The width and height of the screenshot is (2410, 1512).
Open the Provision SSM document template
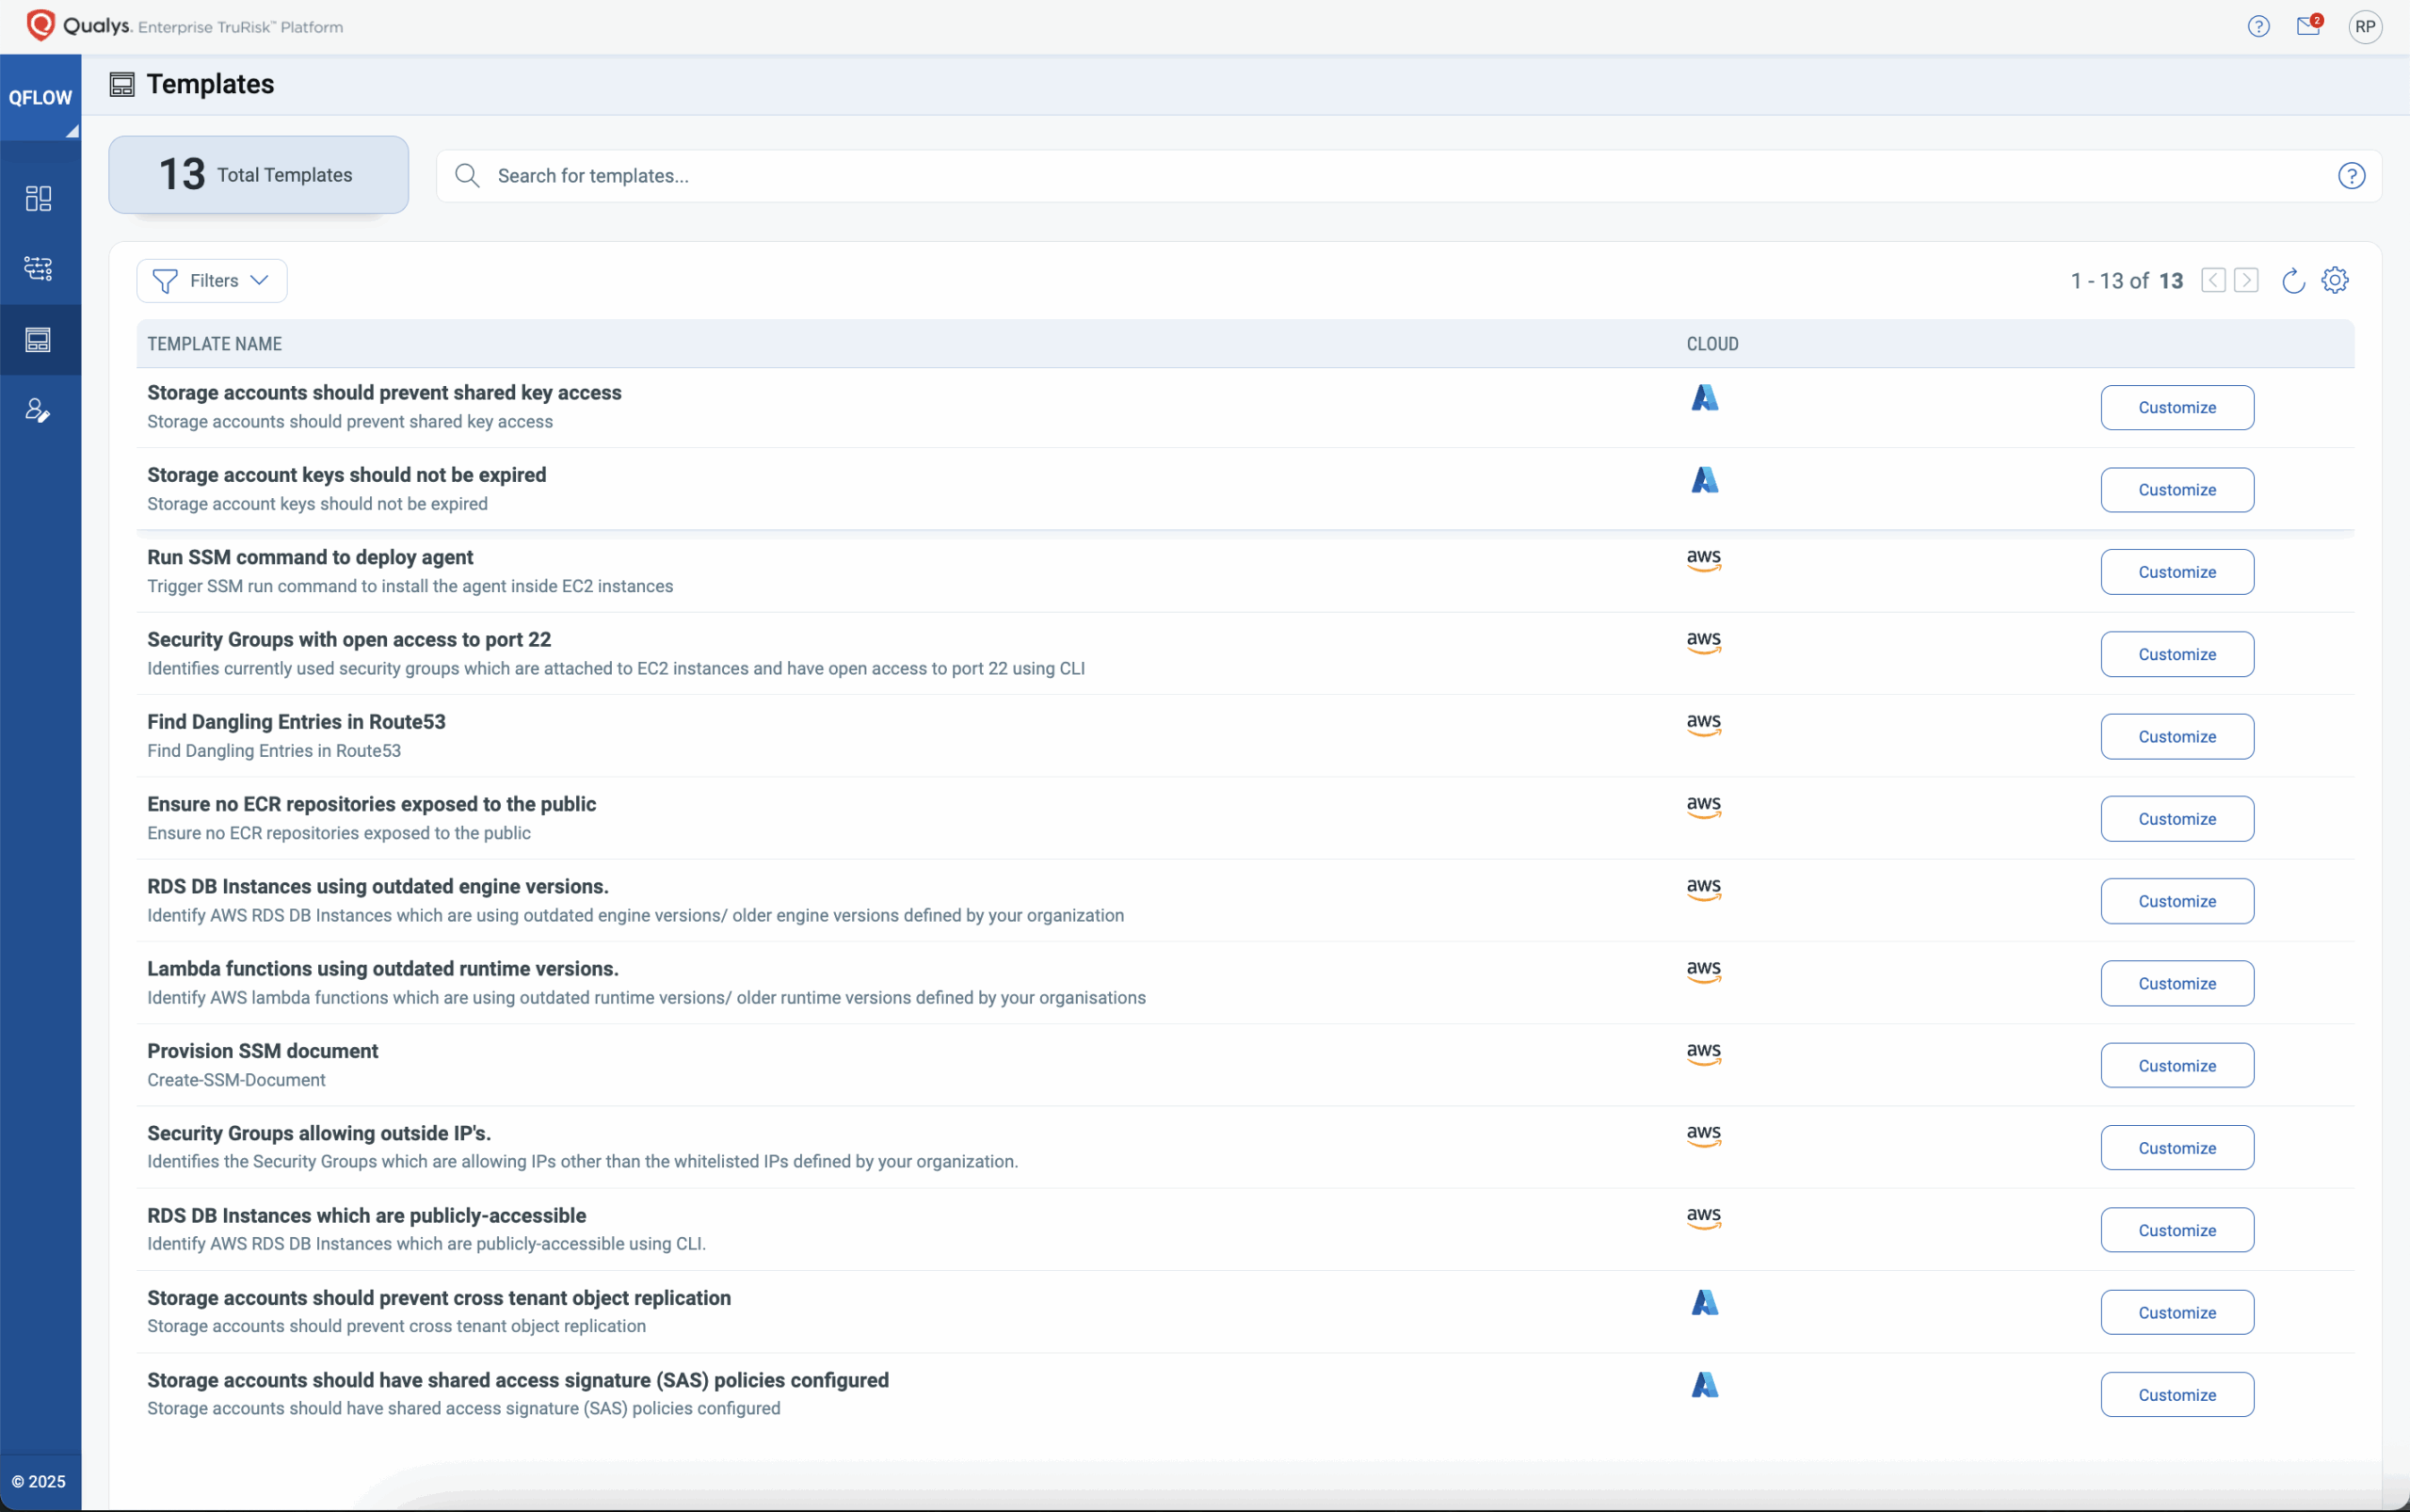[x=263, y=1050]
